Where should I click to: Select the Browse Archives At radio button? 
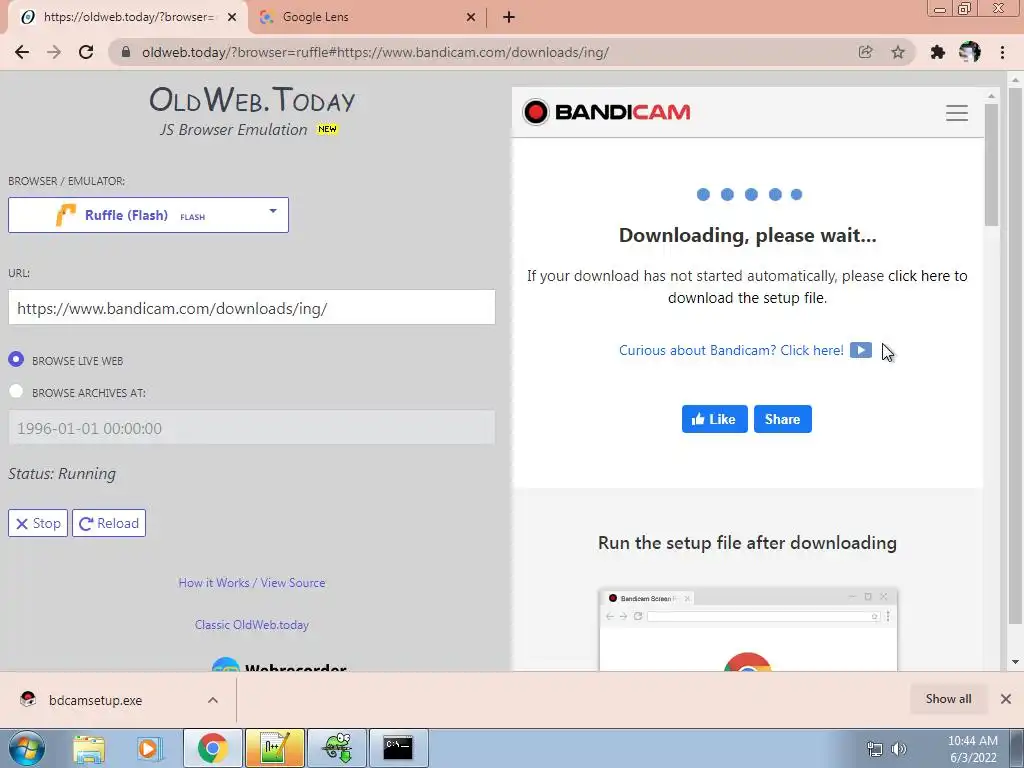click(x=16, y=391)
